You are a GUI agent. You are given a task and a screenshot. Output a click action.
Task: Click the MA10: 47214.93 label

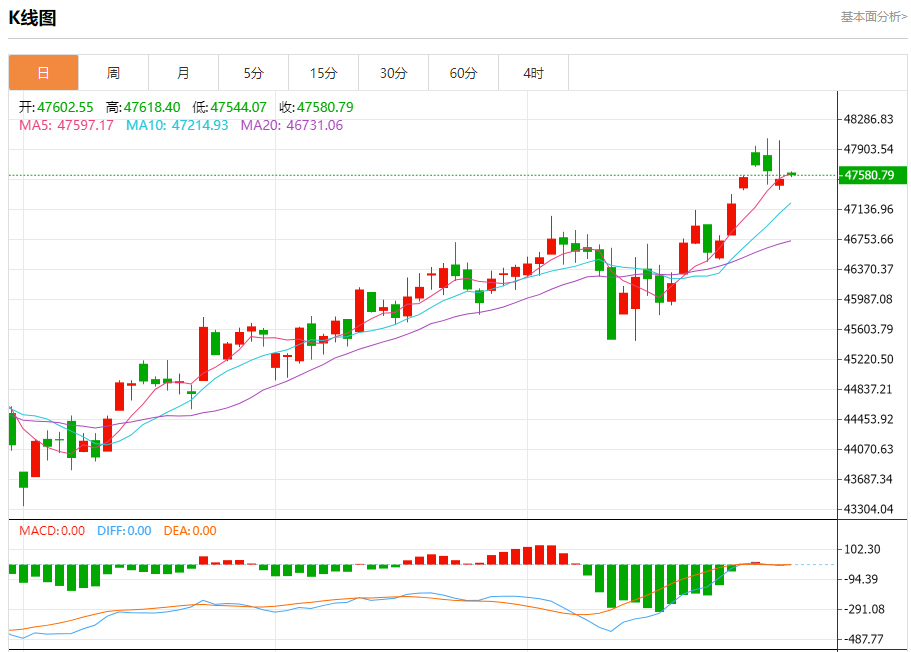point(177,125)
